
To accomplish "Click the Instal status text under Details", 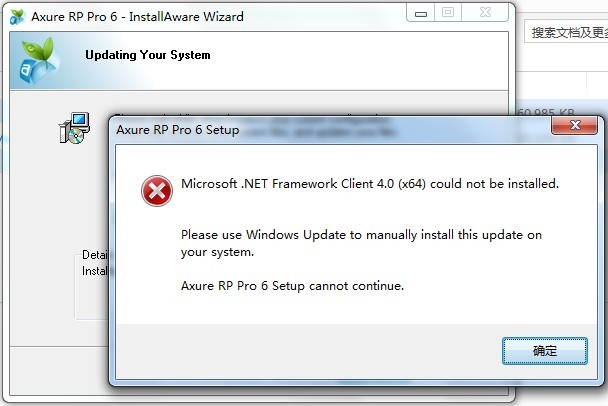I will tap(95, 271).
